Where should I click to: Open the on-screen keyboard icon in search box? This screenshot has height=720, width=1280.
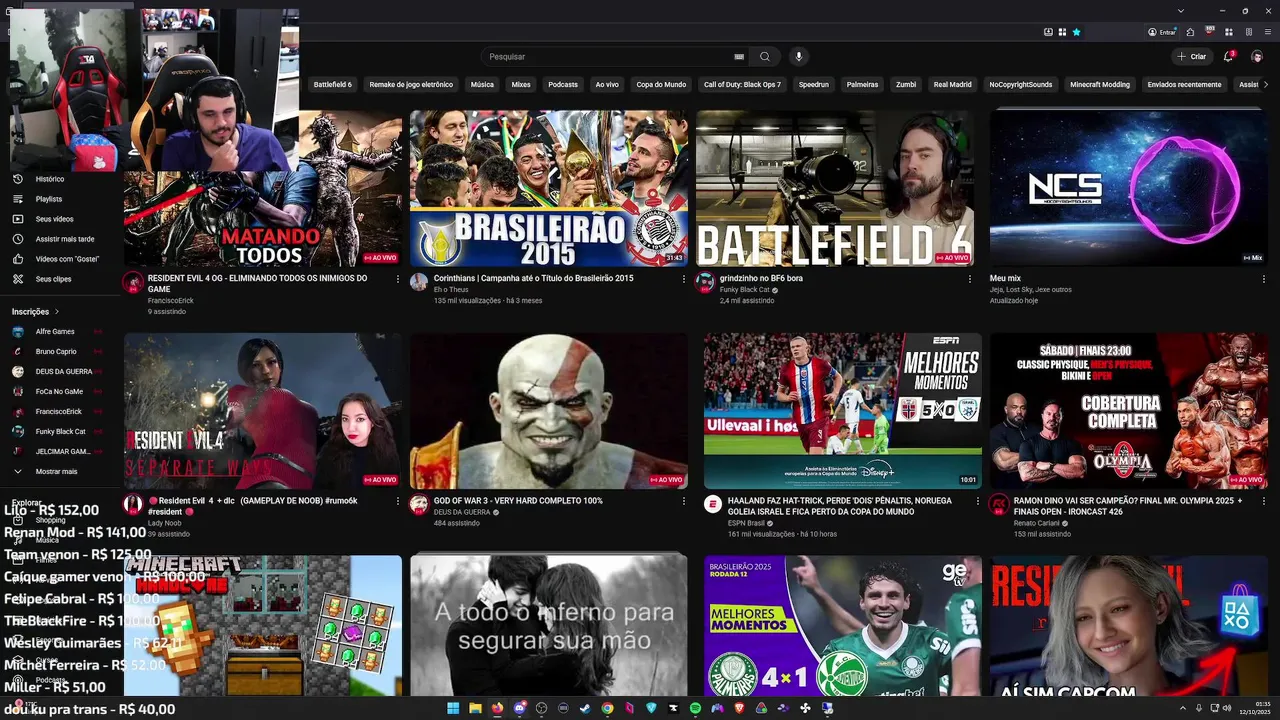point(739,57)
